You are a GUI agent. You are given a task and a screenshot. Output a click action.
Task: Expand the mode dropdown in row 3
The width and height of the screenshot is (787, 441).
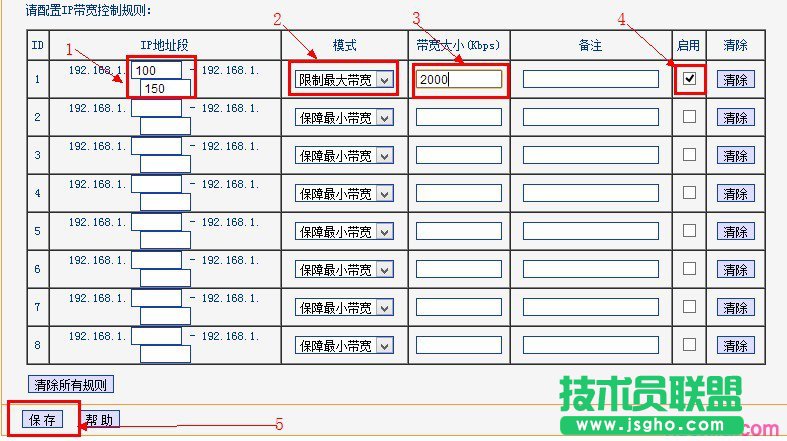click(344, 155)
